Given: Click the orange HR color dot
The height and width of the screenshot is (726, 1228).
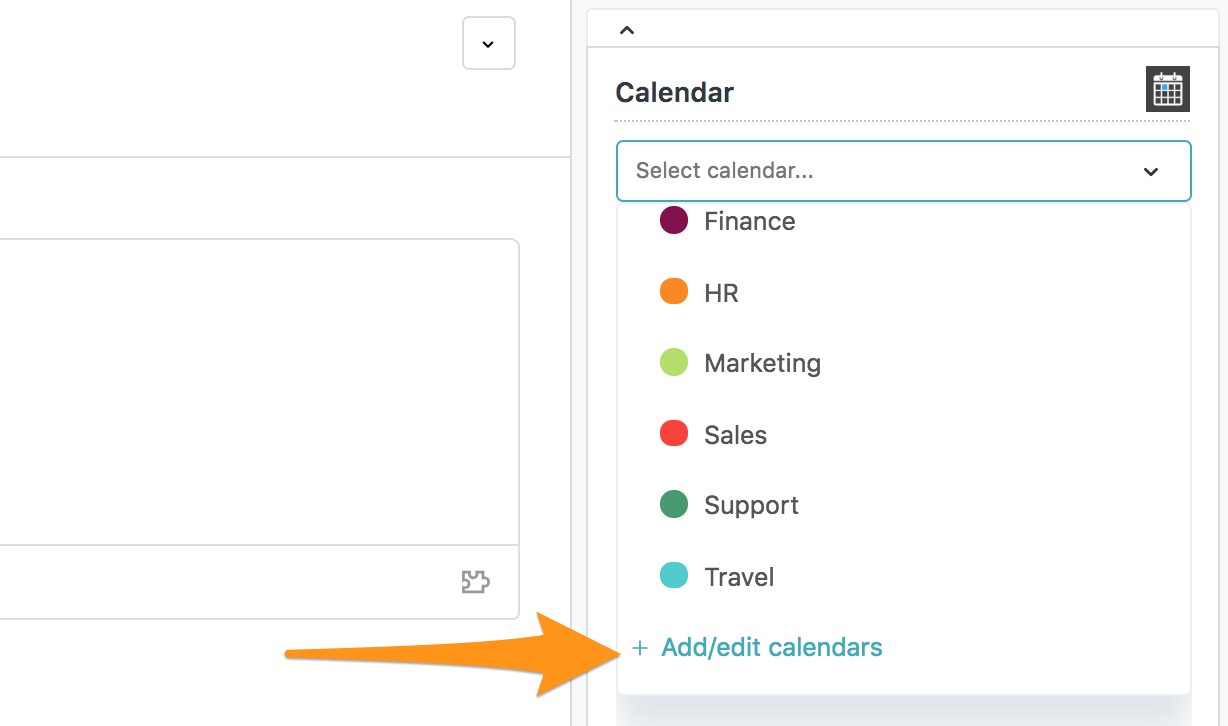Looking at the screenshot, I should (674, 291).
